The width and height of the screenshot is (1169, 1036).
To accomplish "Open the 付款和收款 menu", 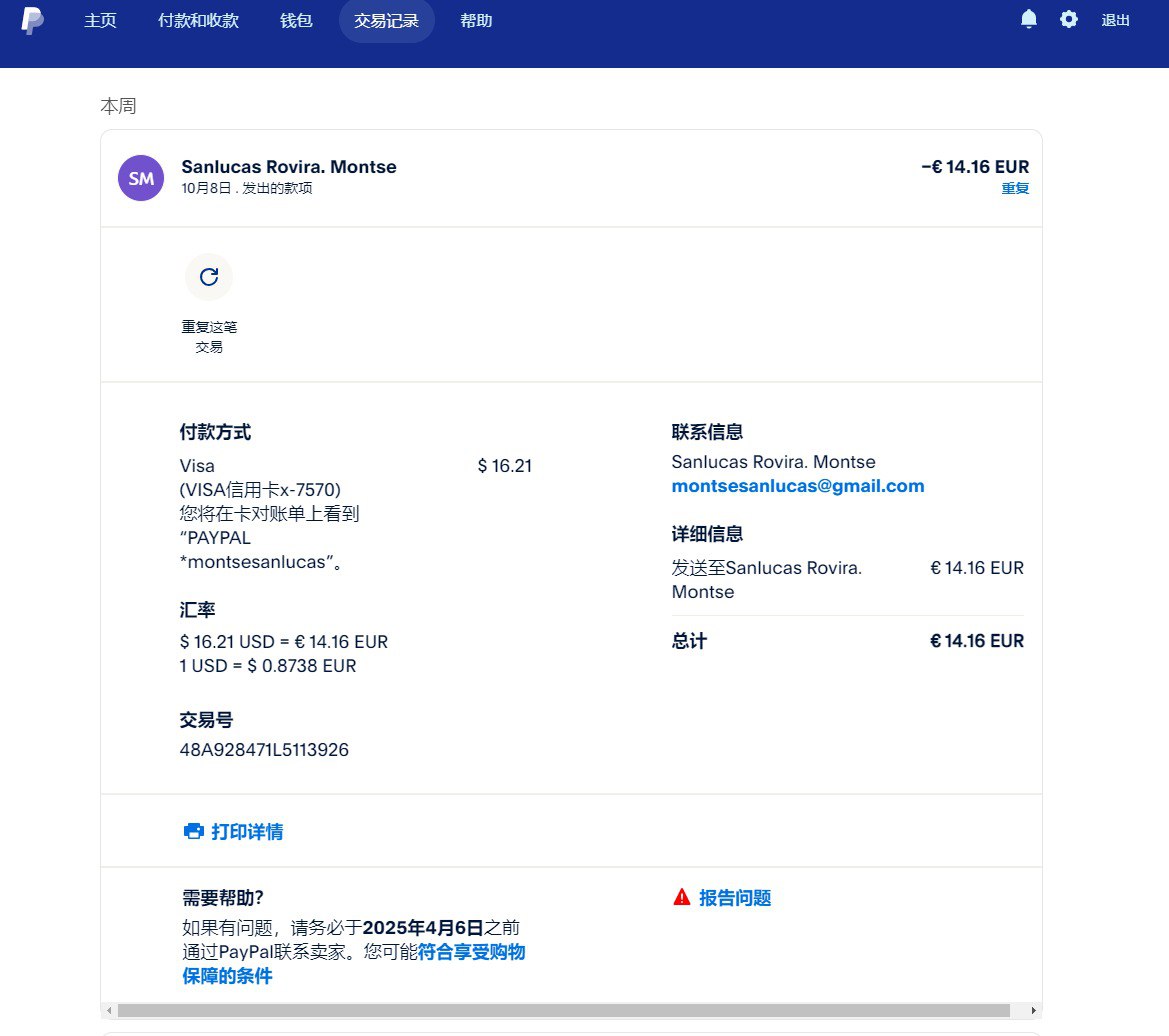I will click(x=198, y=21).
